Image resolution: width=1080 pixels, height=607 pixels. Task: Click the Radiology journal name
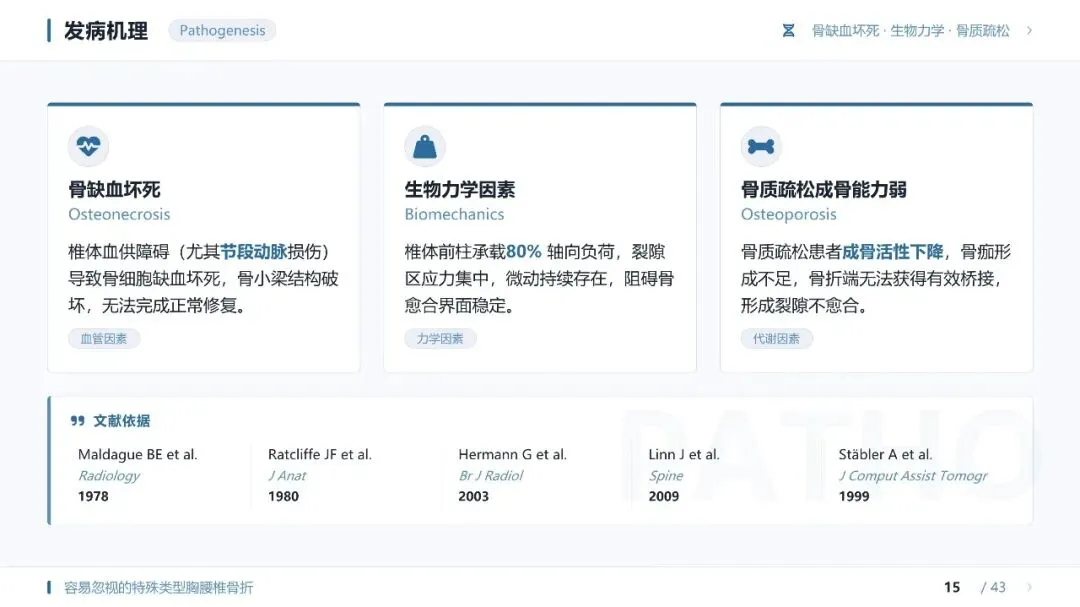coord(109,475)
